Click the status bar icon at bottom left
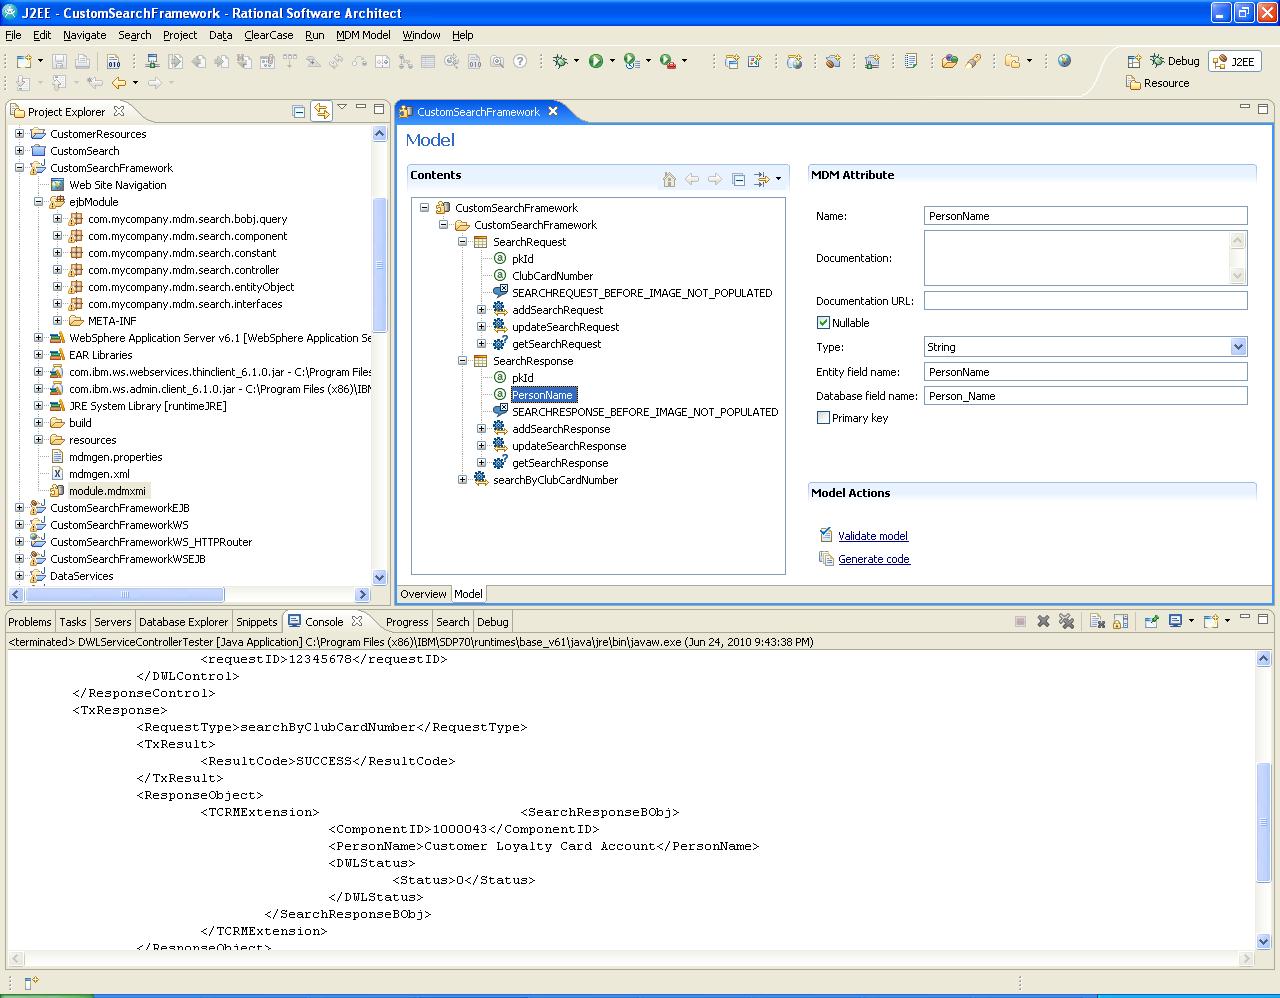The height and width of the screenshot is (998, 1280). 30,983
